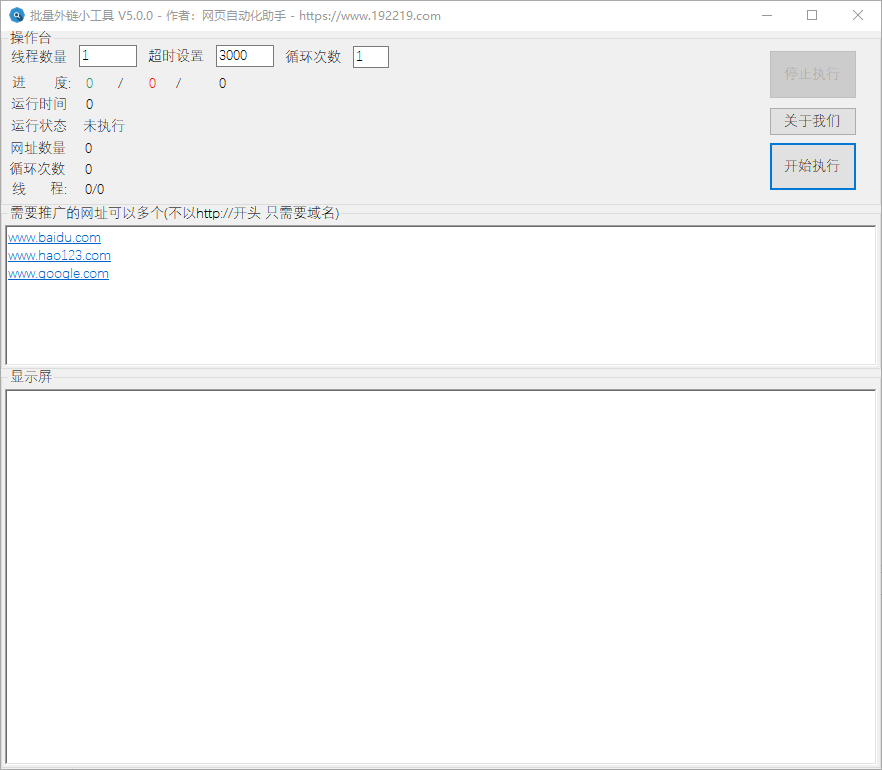
Task: Click inside the 显示屏 output area
Action: [x=440, y=575]
